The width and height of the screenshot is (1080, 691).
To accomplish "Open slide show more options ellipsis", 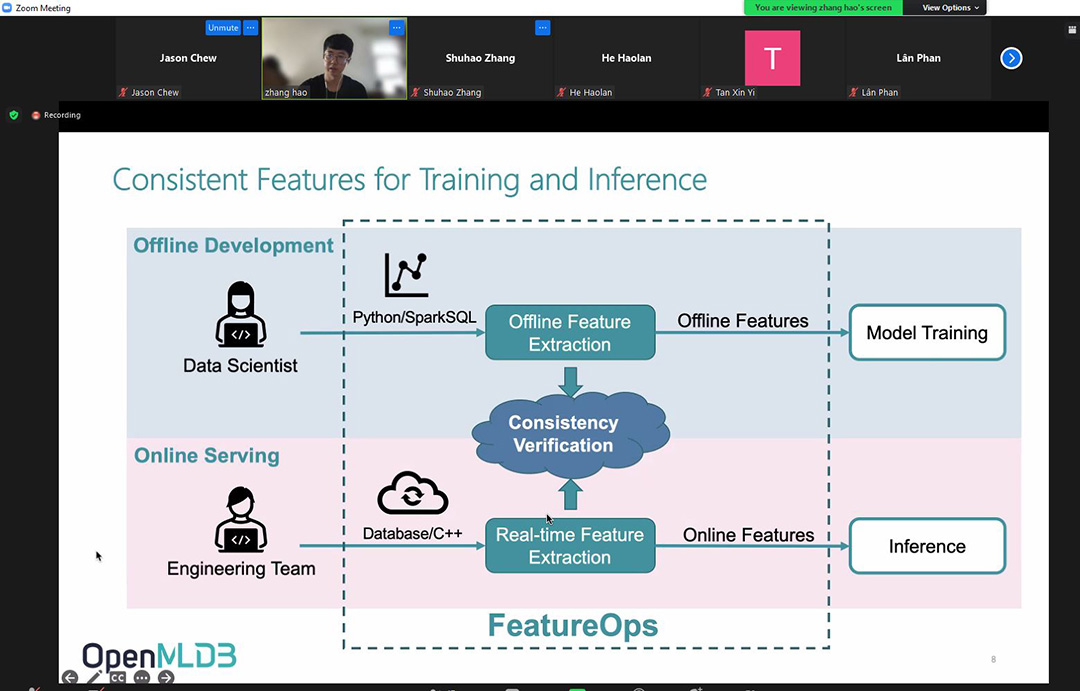I will tap(142, 678).
